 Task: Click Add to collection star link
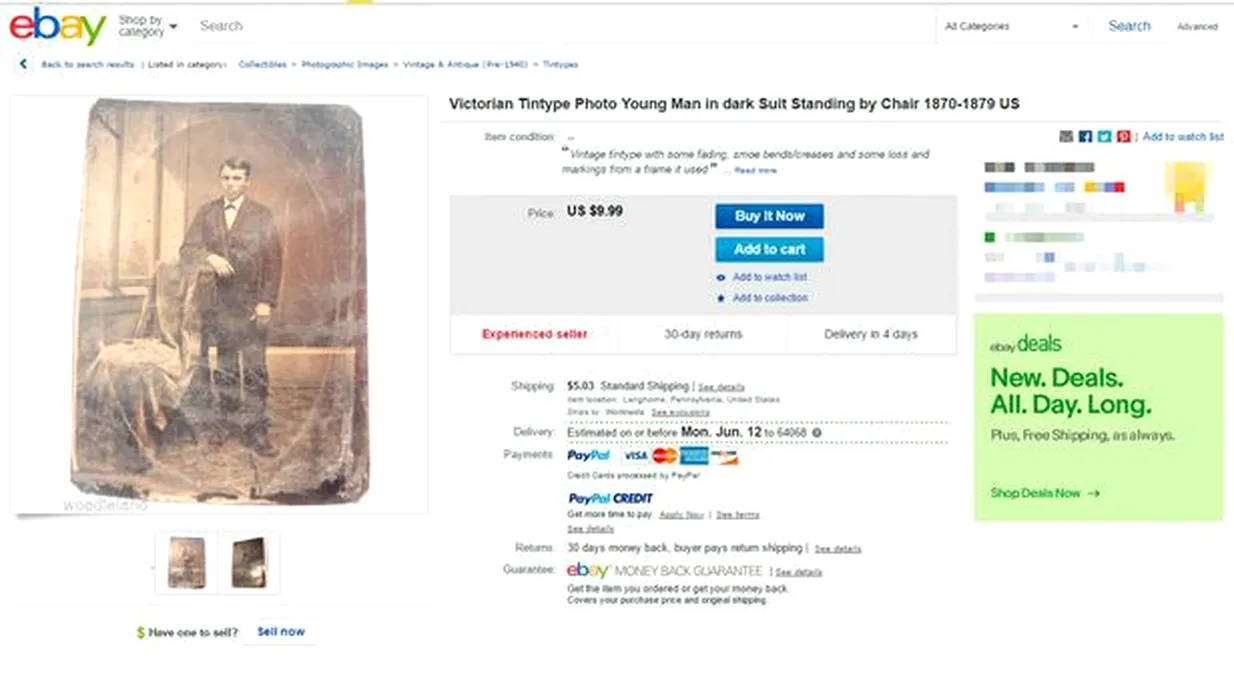[x=769, y=298]
